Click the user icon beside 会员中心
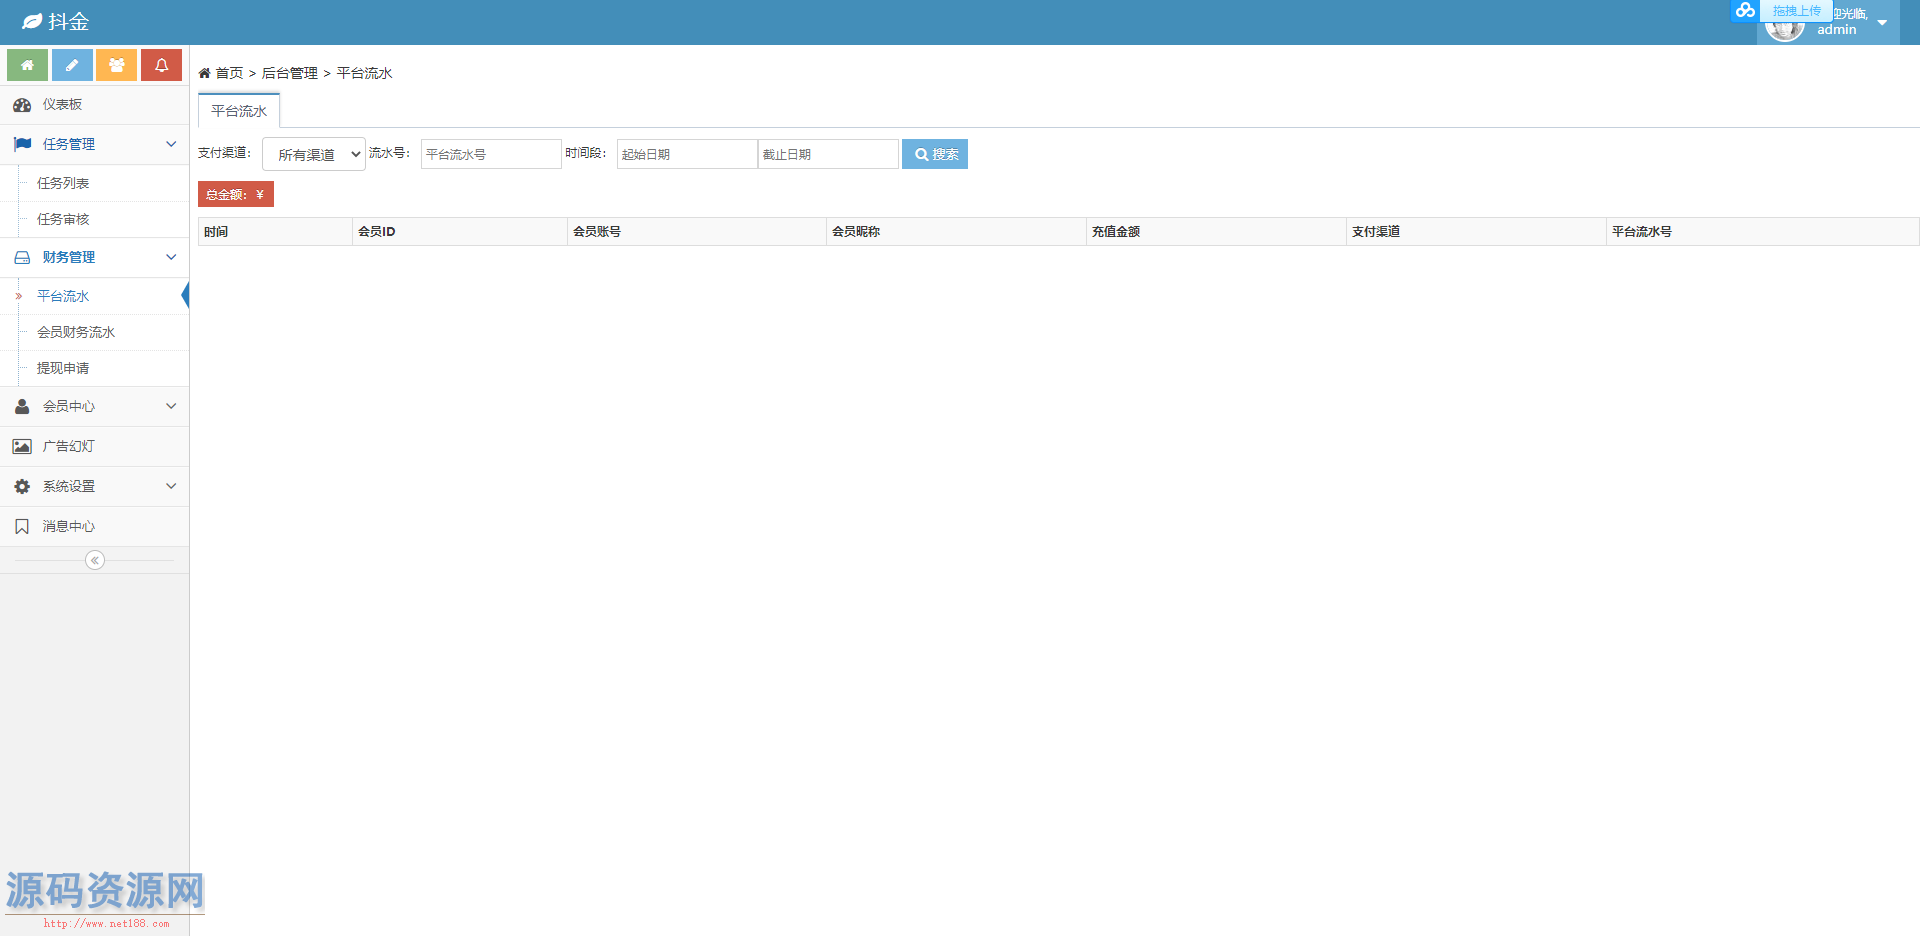The height and width of the screenshot is (936, 1920). click(22, 406)
